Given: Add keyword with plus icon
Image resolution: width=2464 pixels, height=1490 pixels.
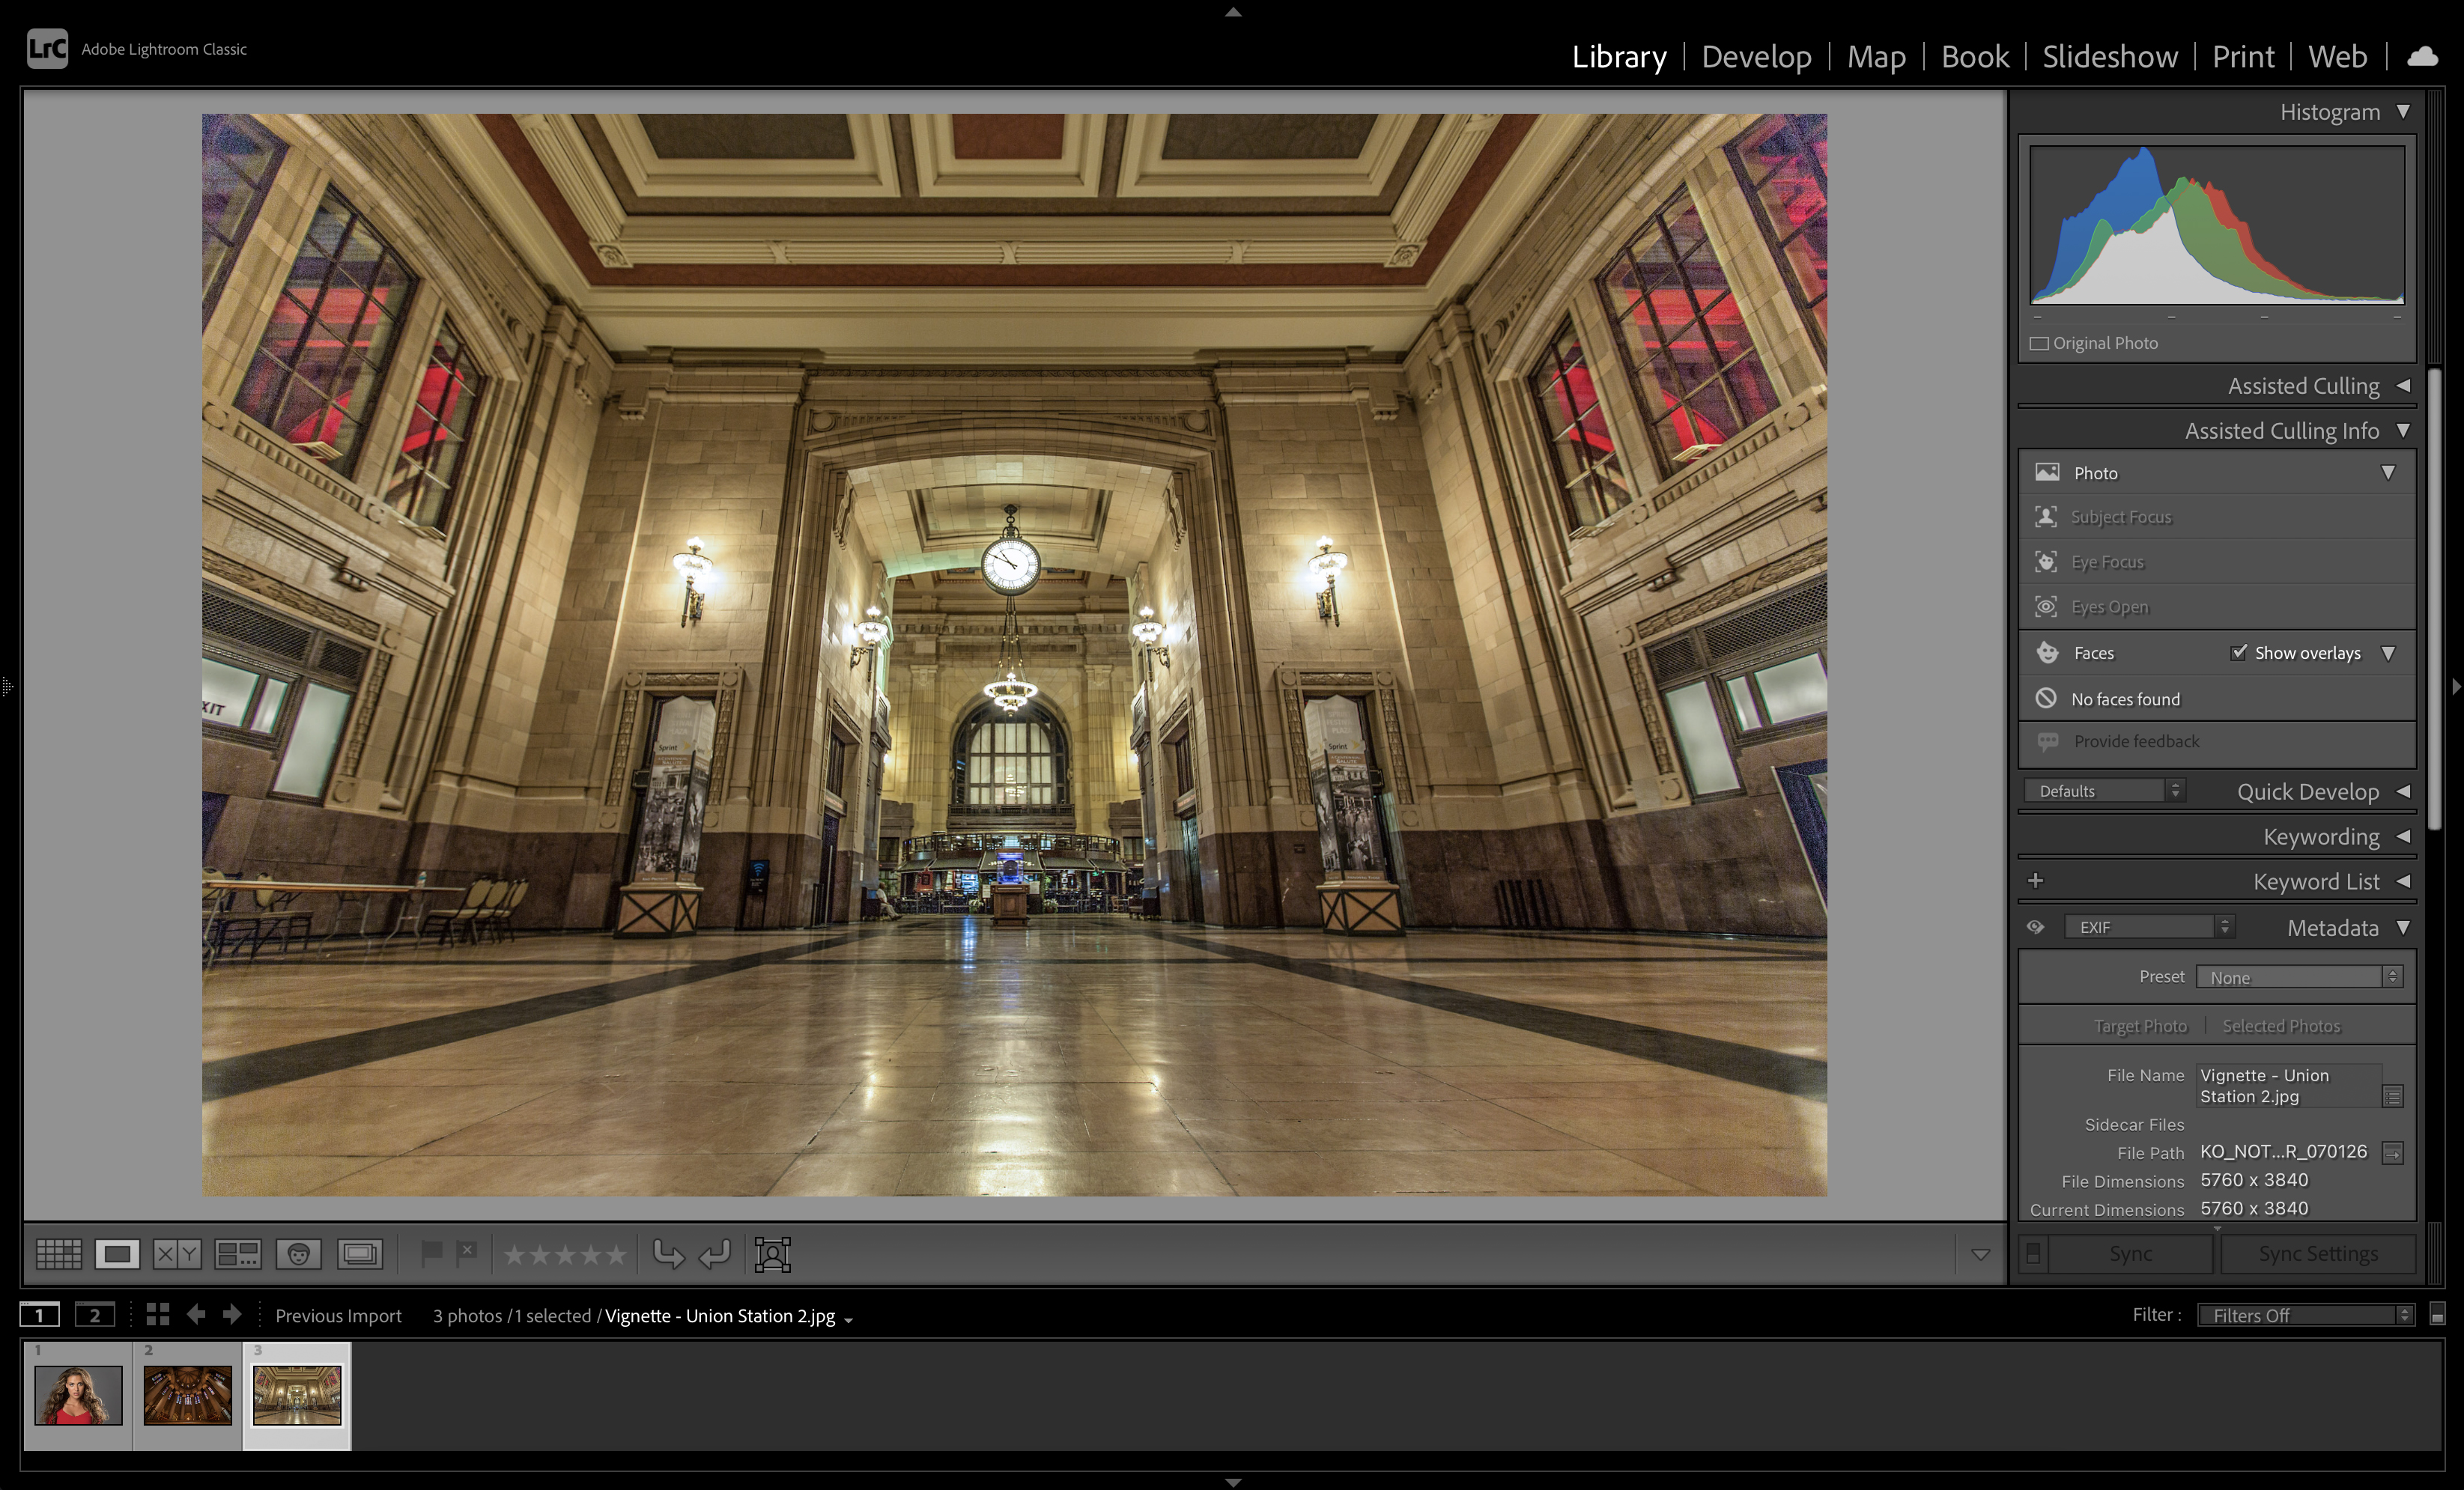Looking at the screenshot, I should 2035,881.
